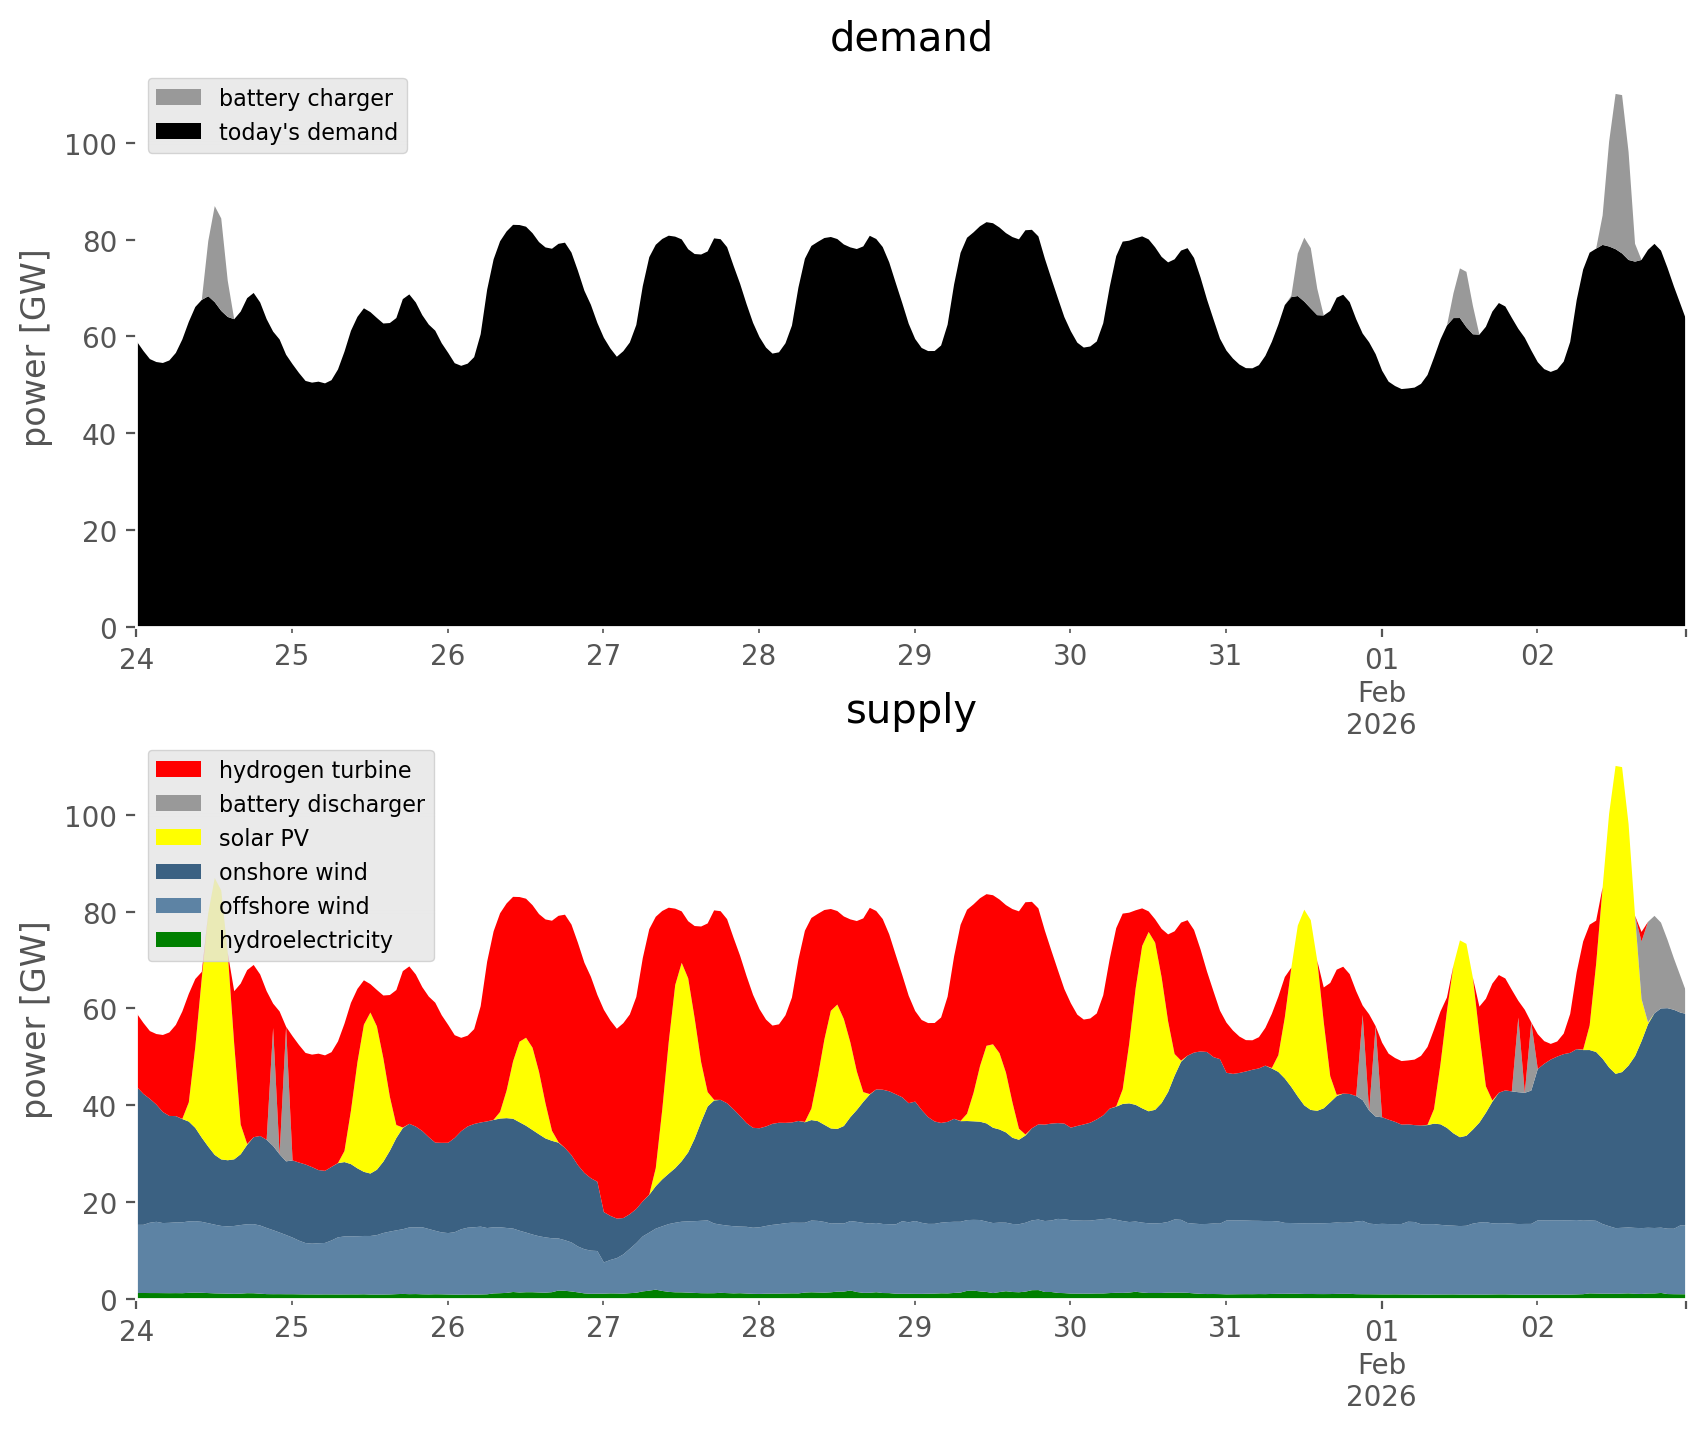Click the "Feb 2026" label under demand chart
1706x1431 pixels.
pos(1381,708)
